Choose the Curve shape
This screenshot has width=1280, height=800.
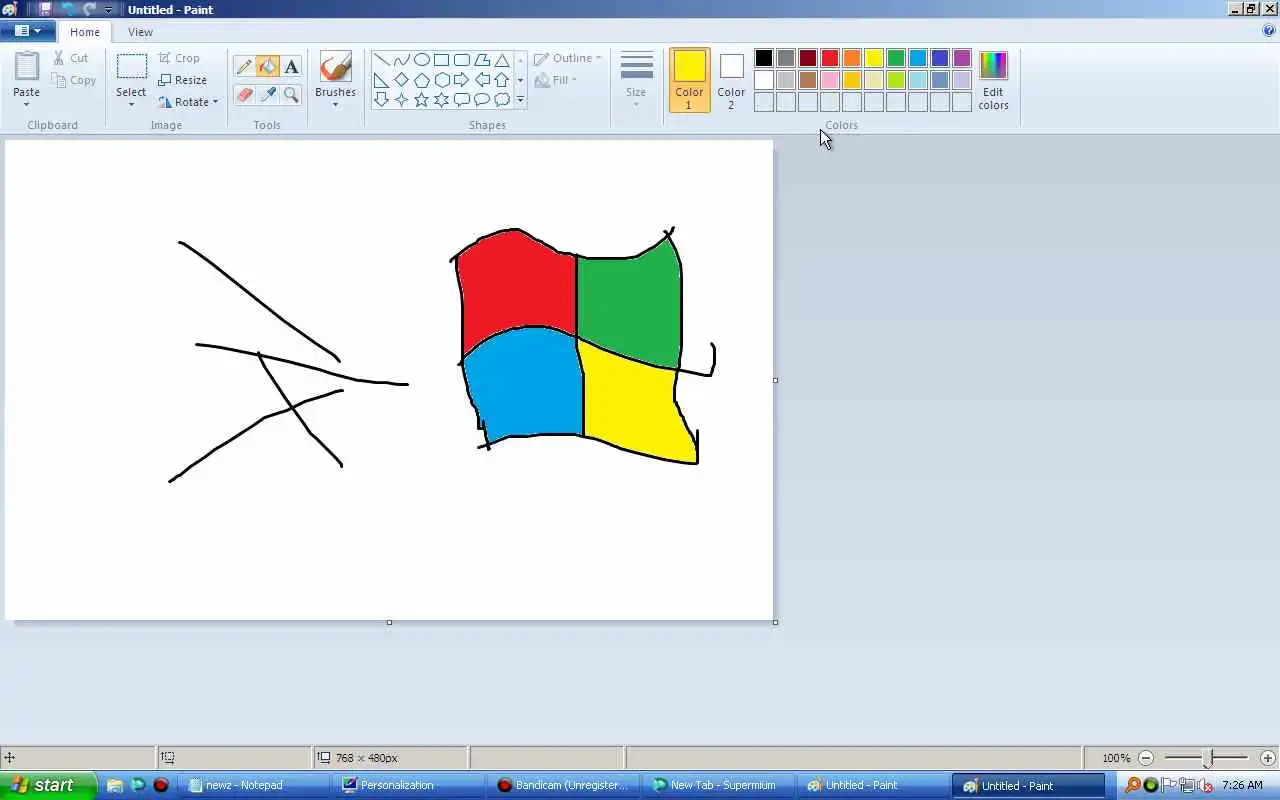pyautogui.click(x=401, y=60)
